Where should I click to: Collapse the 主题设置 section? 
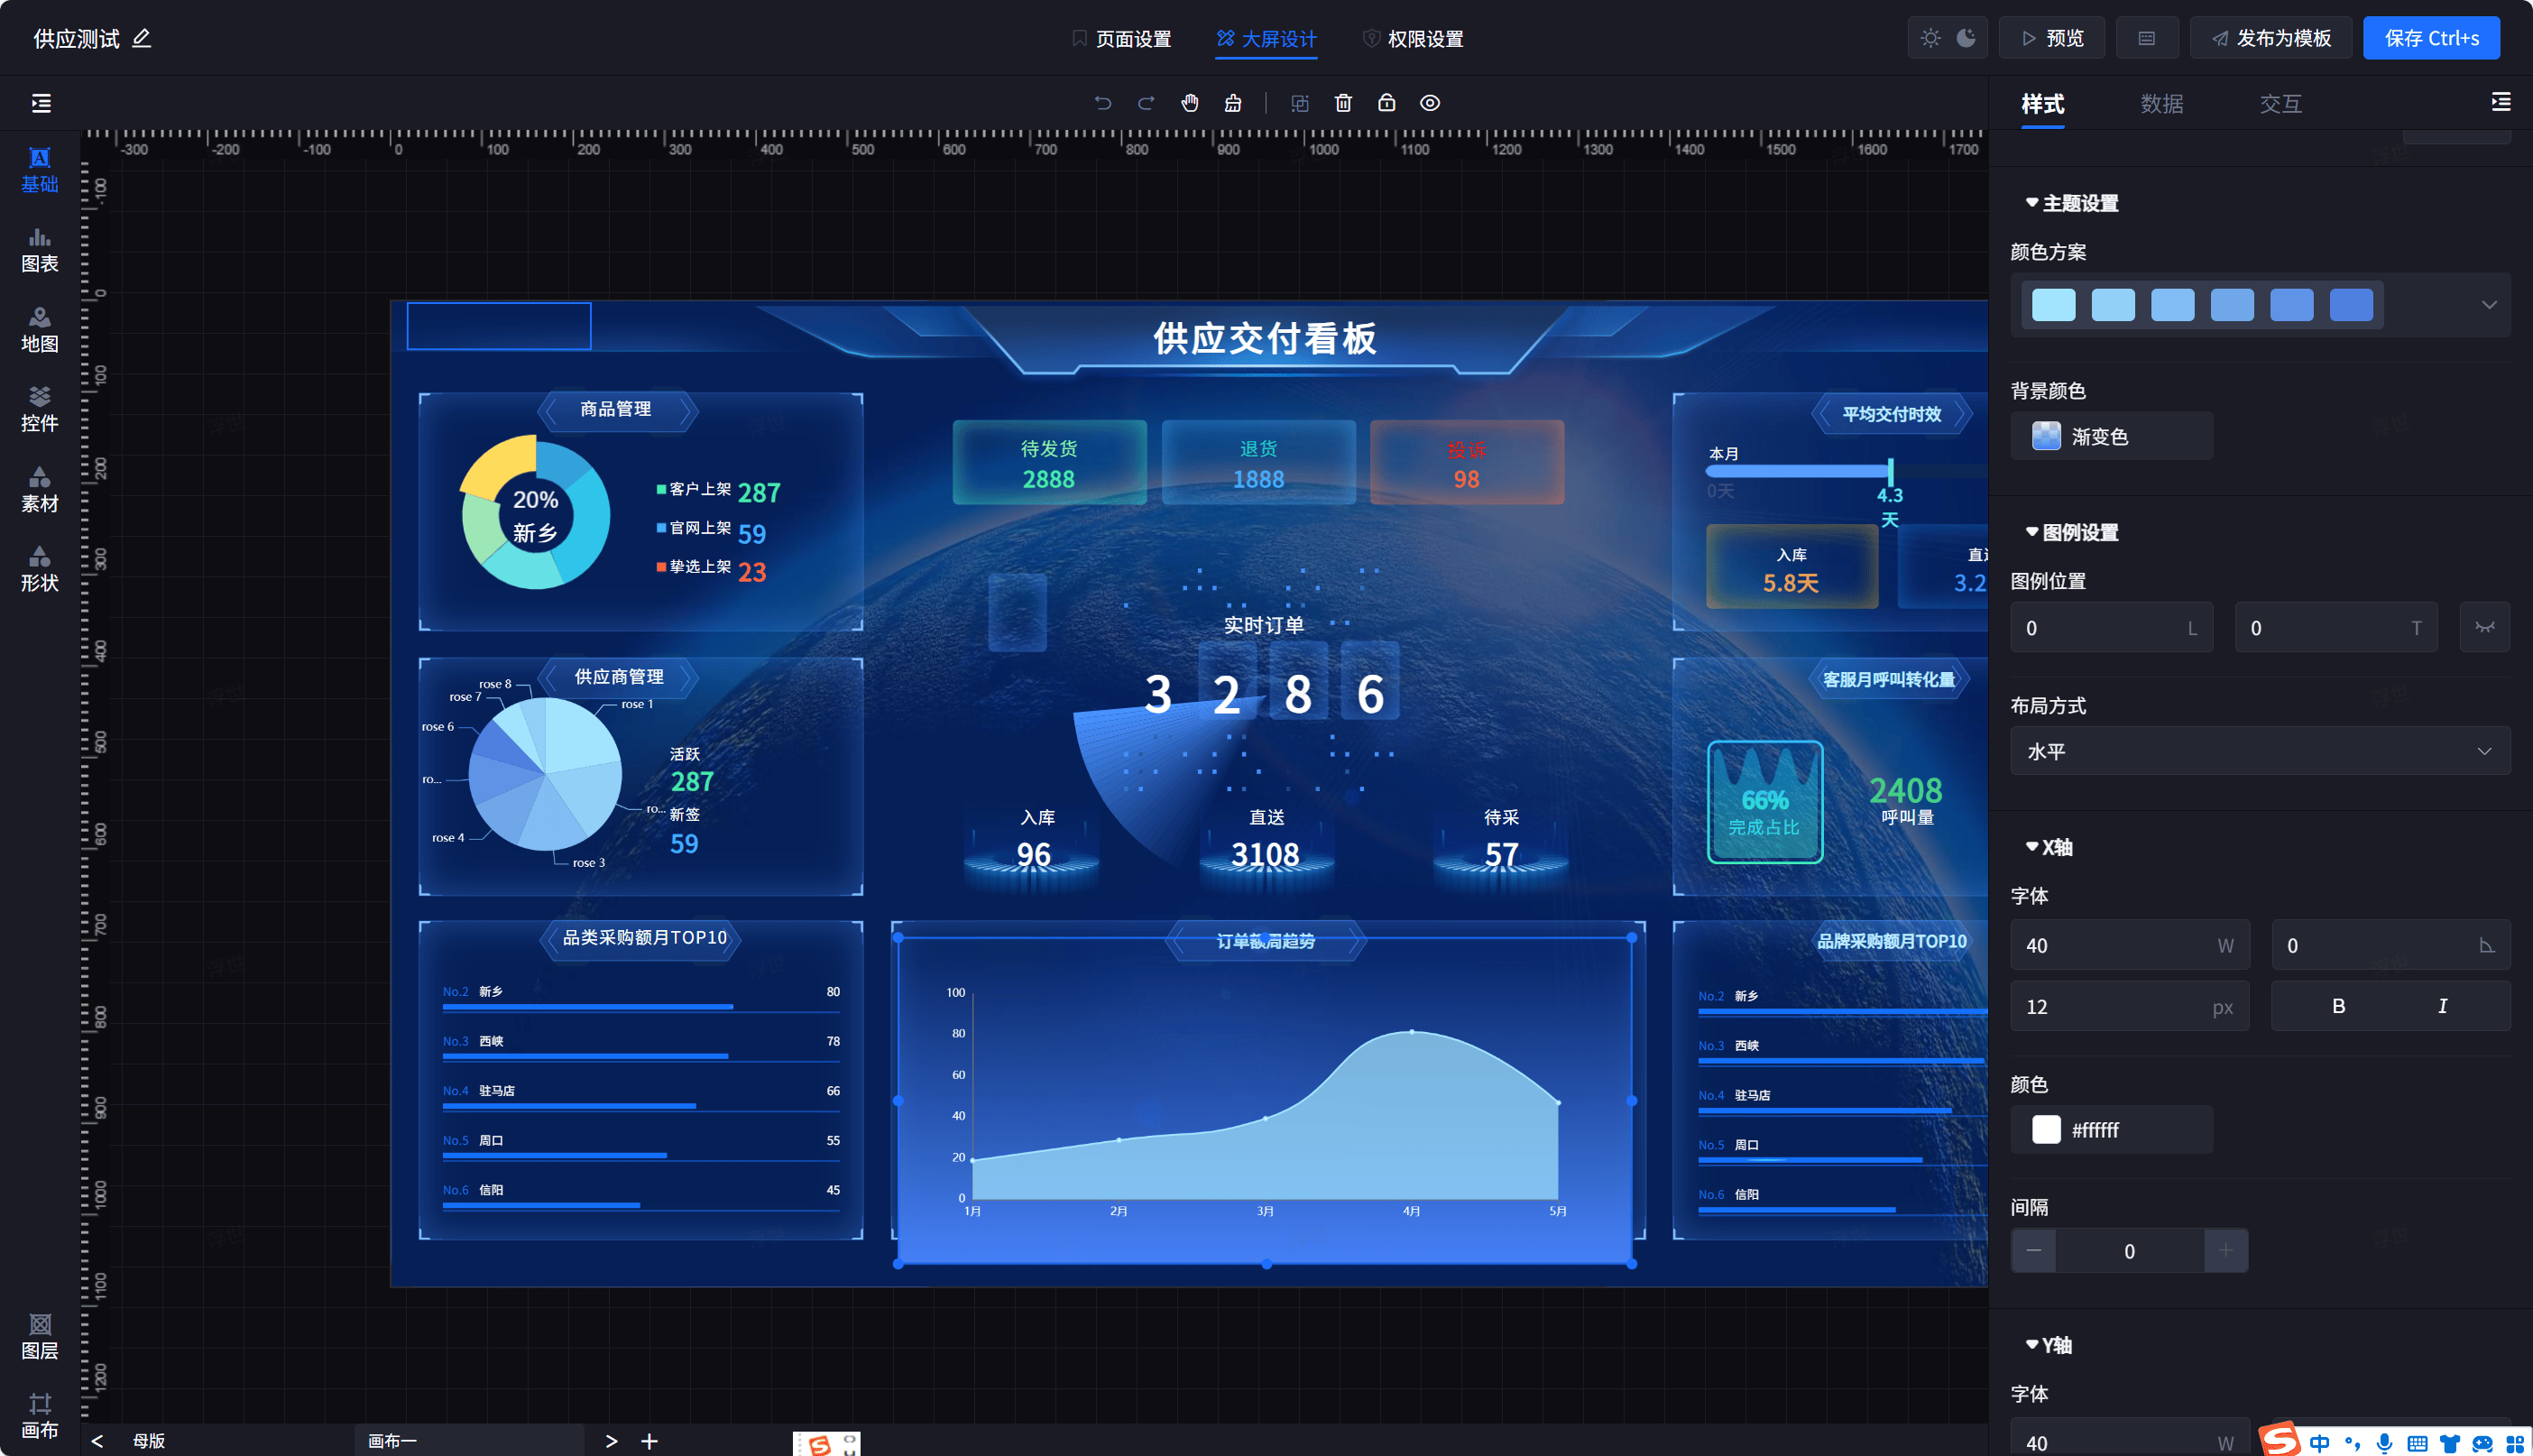click(2071, 203)
